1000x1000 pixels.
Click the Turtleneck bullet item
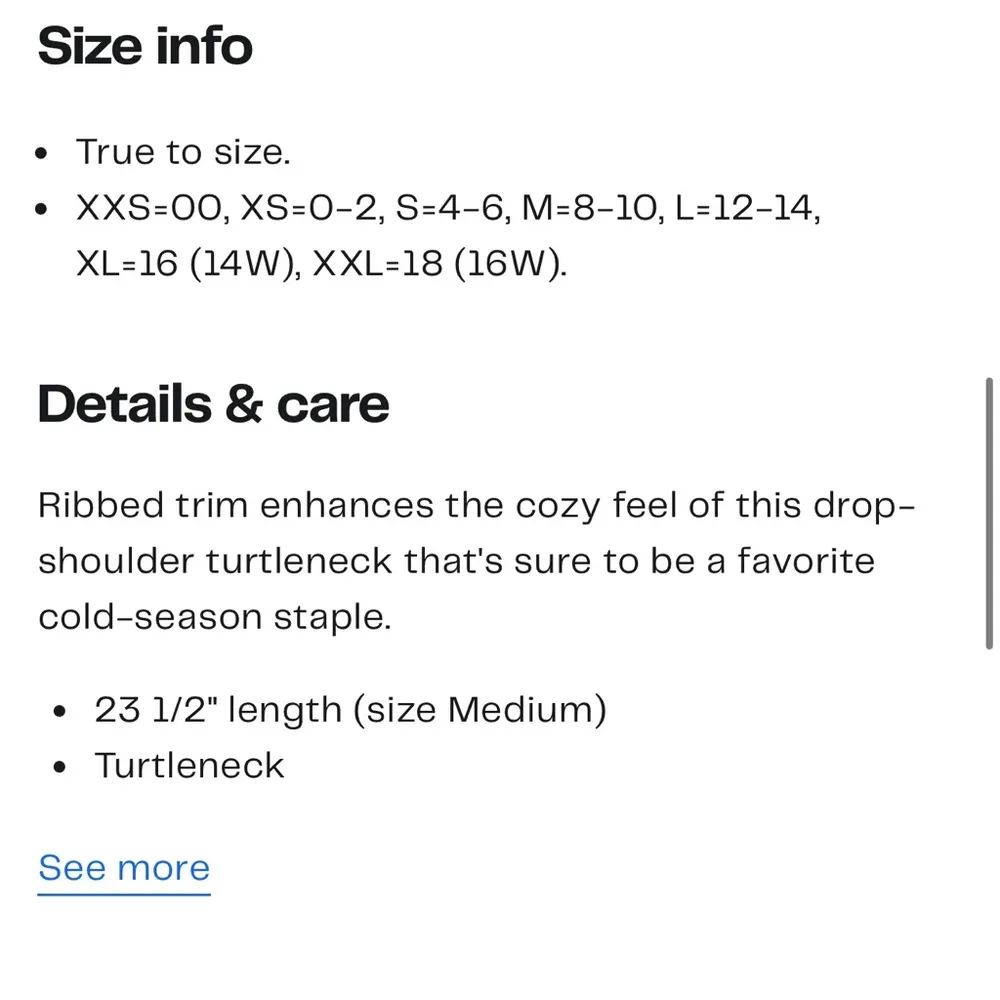tap(189, 766)
